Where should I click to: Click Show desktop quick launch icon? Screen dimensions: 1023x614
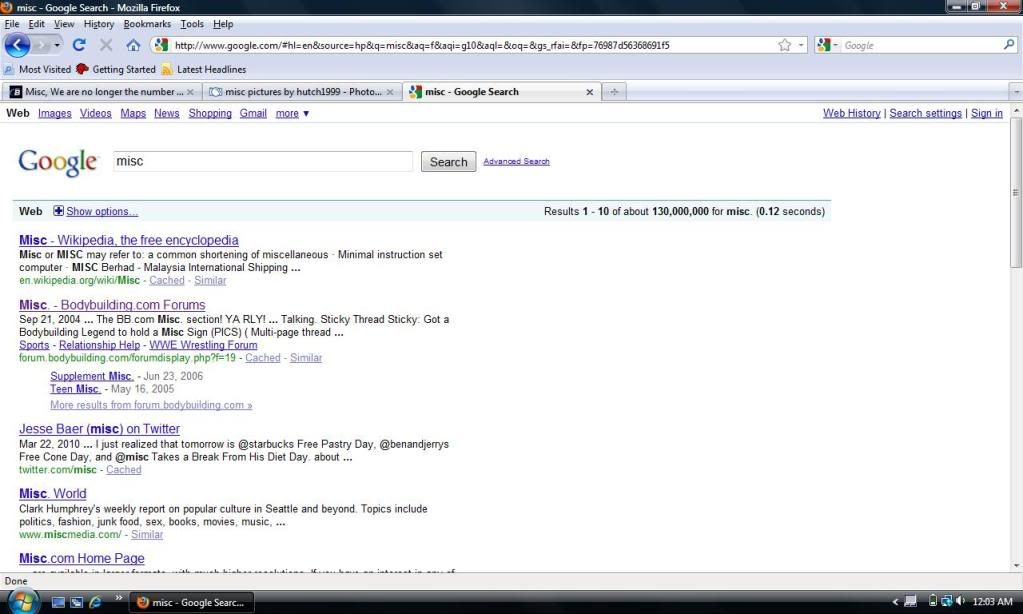(58, 602)
